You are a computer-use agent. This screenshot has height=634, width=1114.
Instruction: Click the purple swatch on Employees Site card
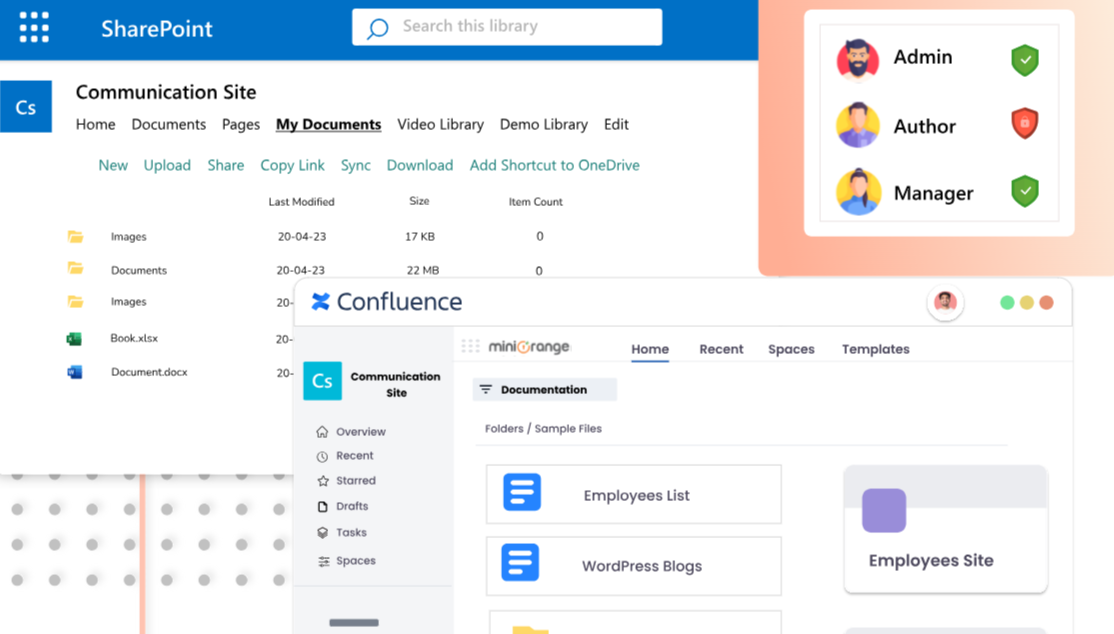coord(884,510)
